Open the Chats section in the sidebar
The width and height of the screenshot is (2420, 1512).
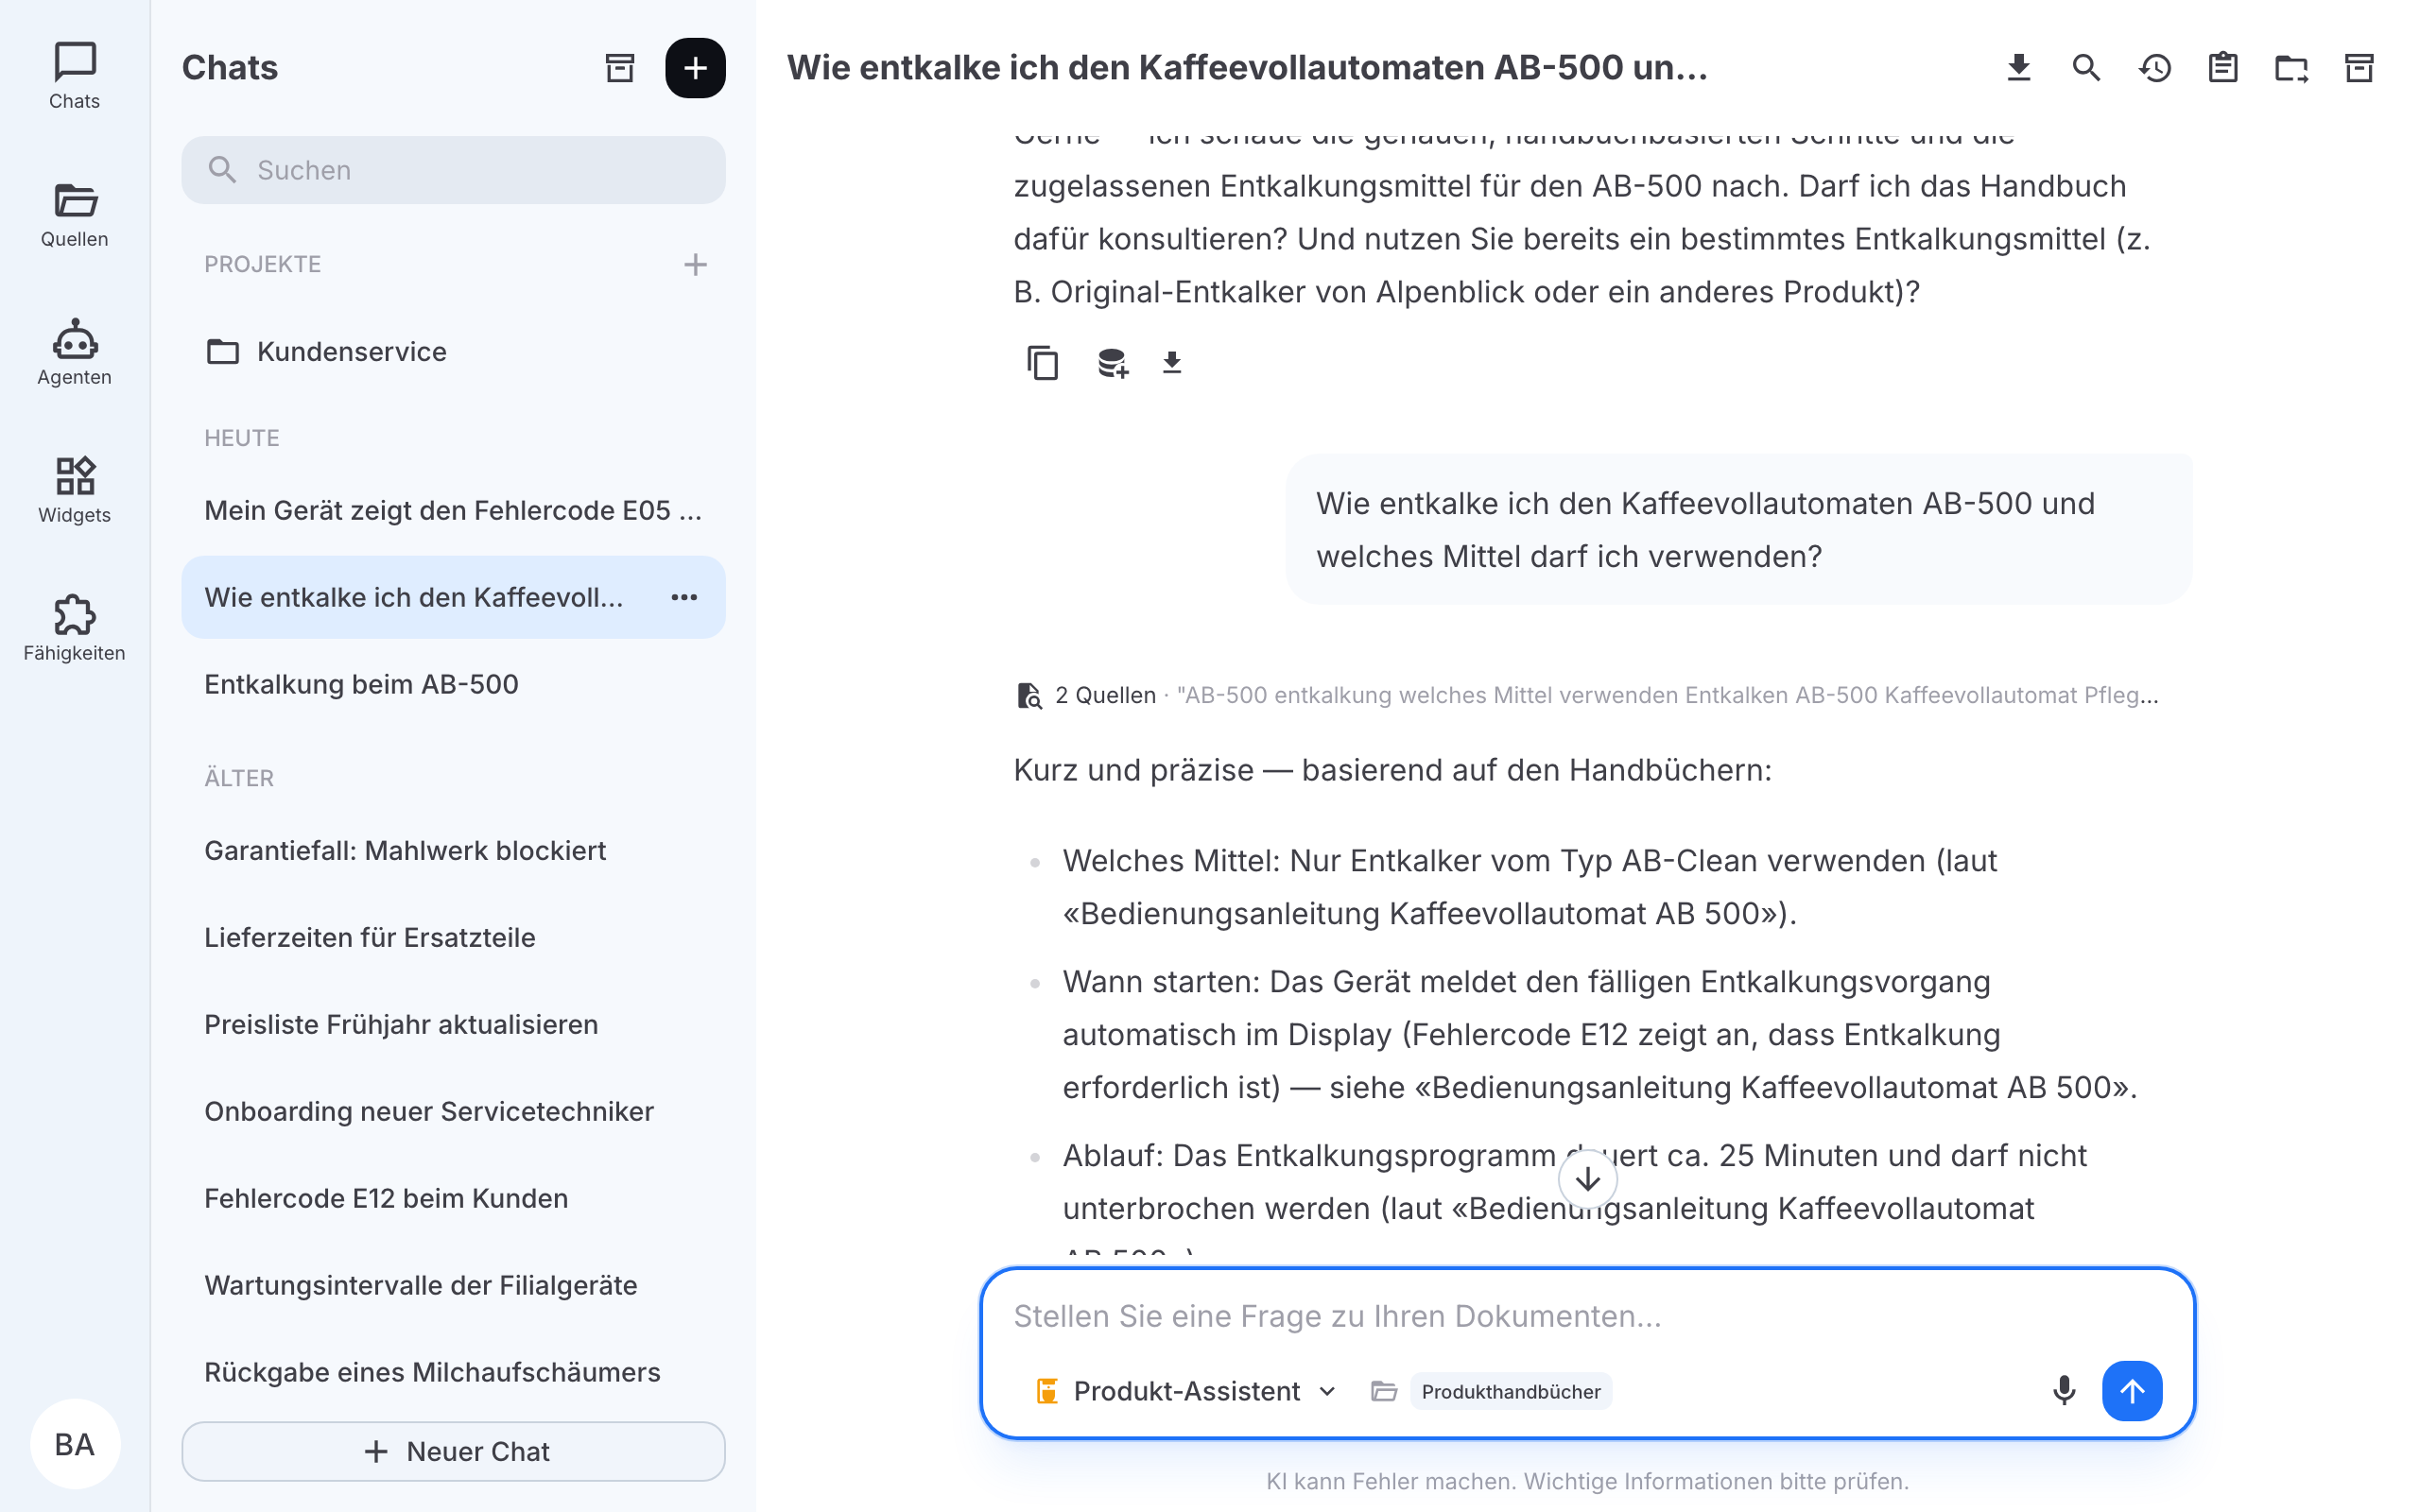click(x=74, y=76)
